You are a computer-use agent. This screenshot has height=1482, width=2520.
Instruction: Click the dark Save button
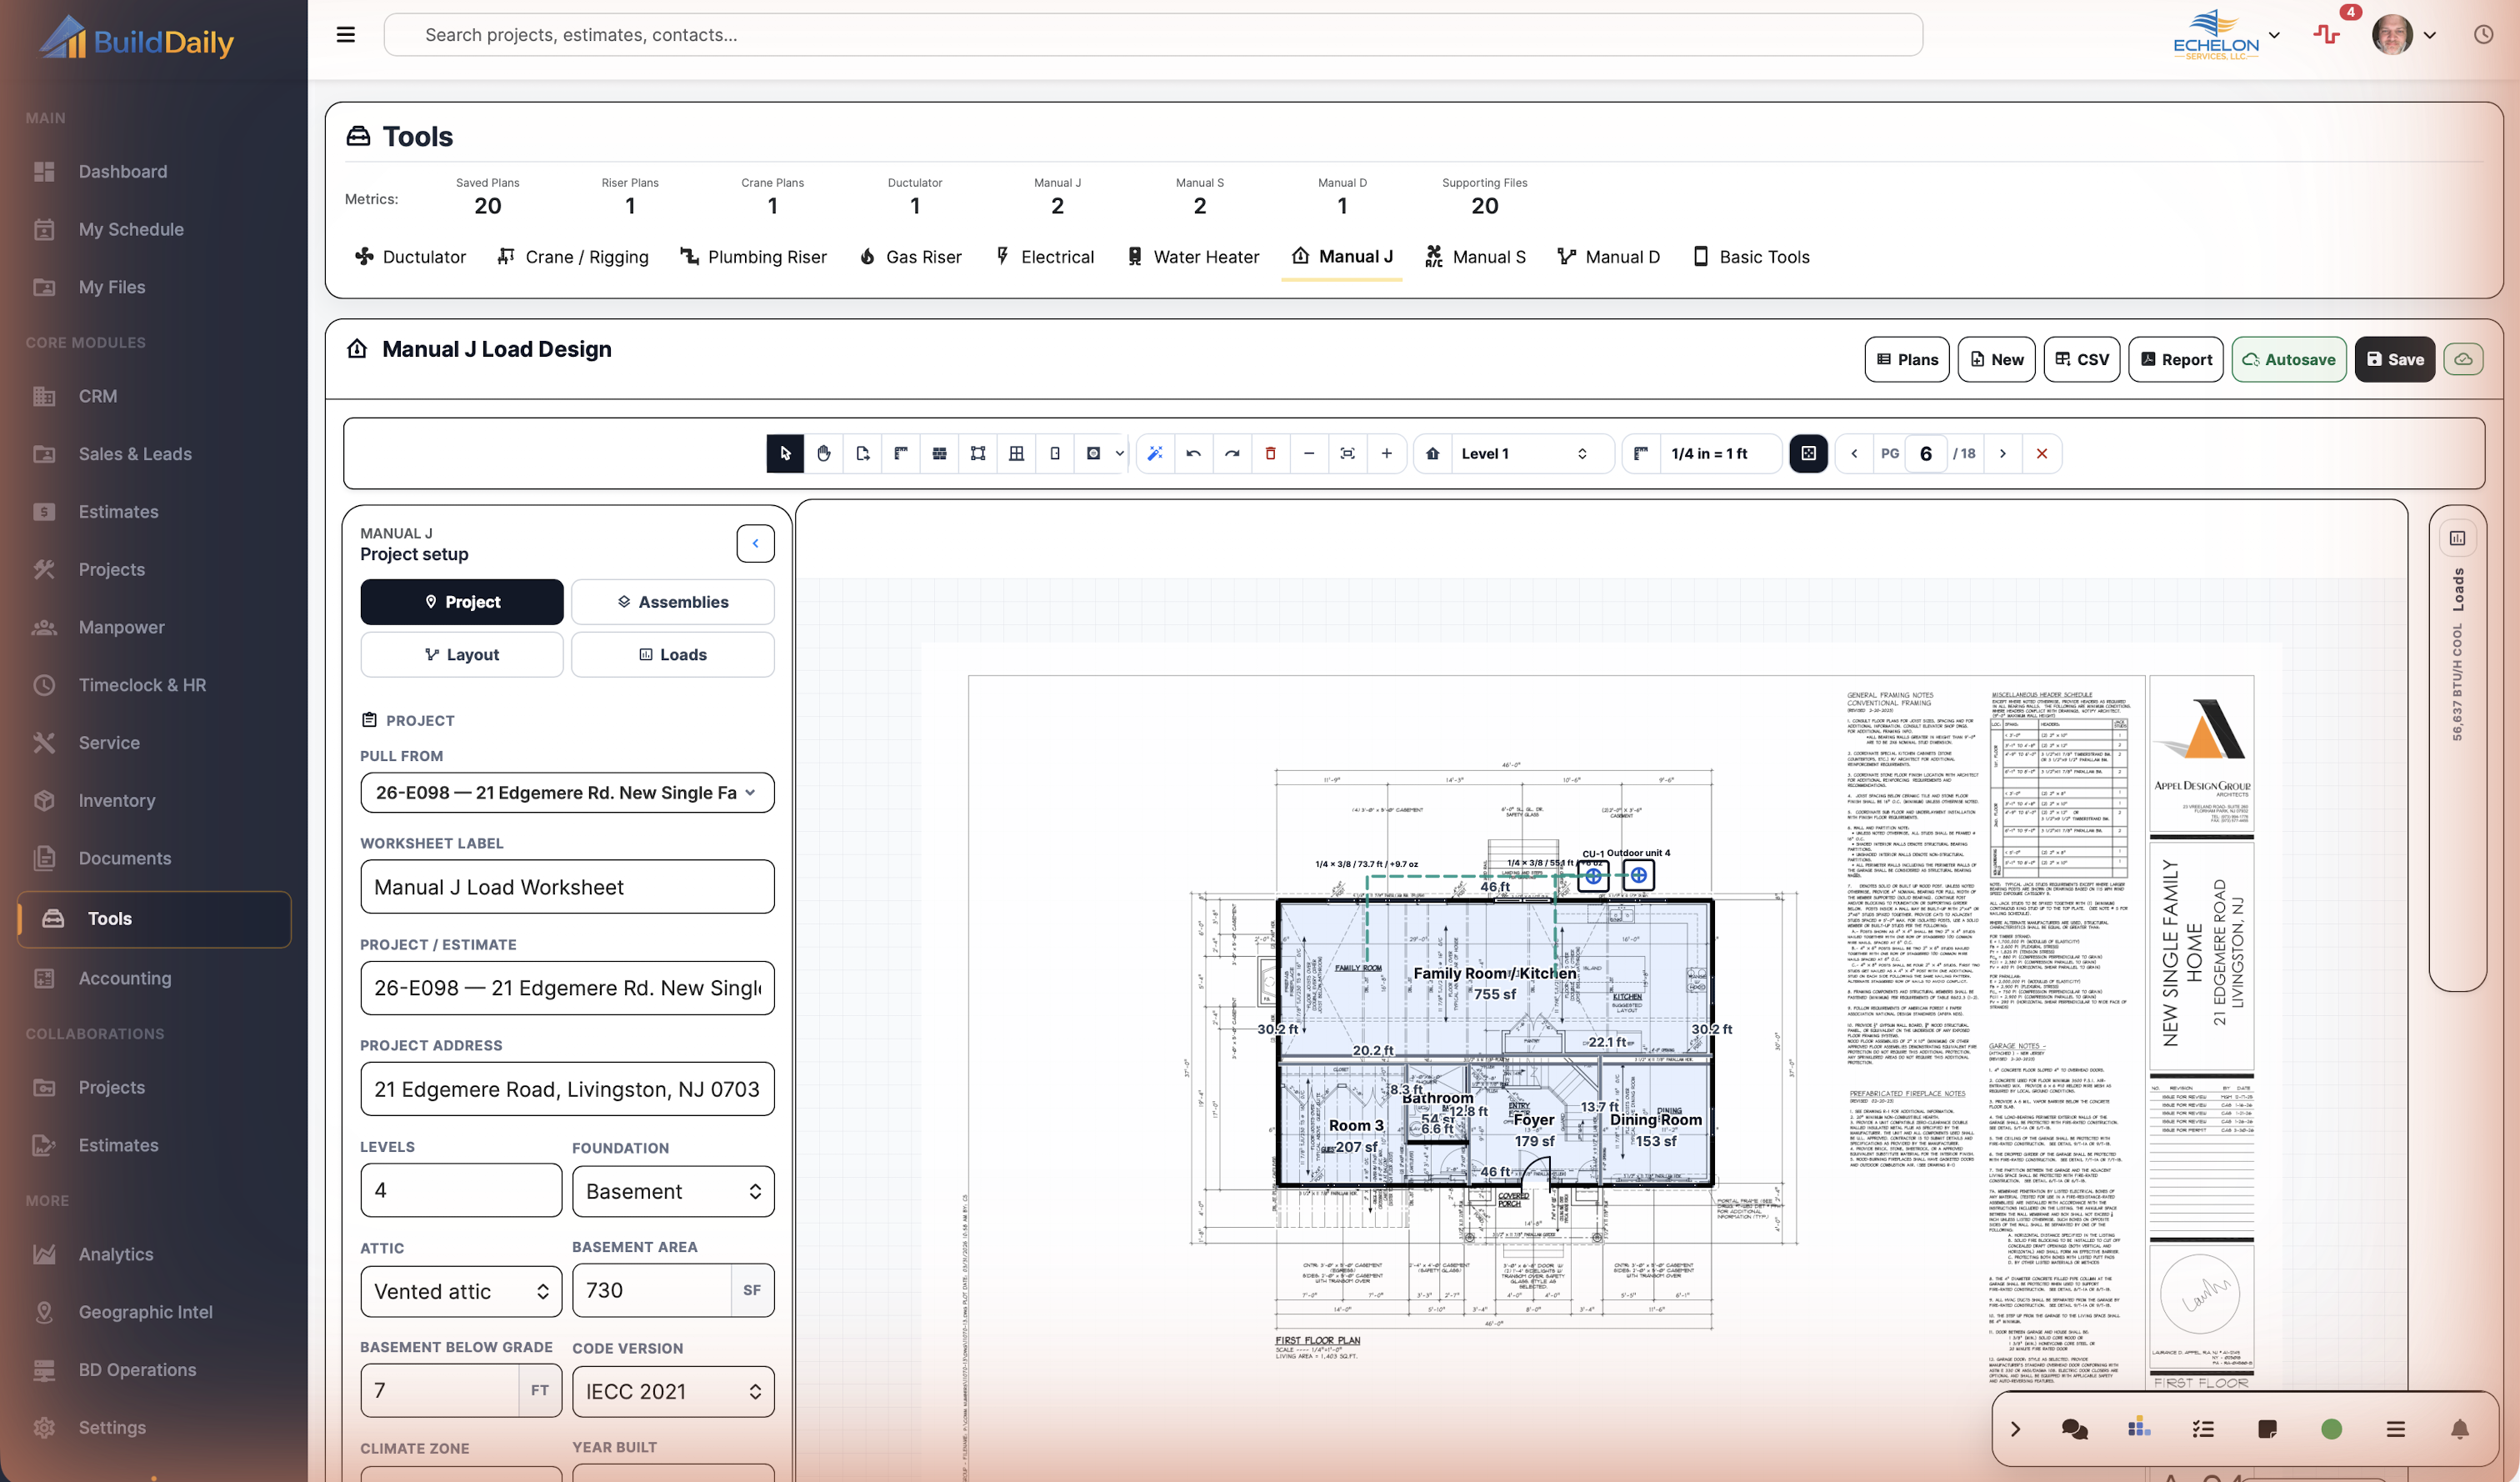2395,359
